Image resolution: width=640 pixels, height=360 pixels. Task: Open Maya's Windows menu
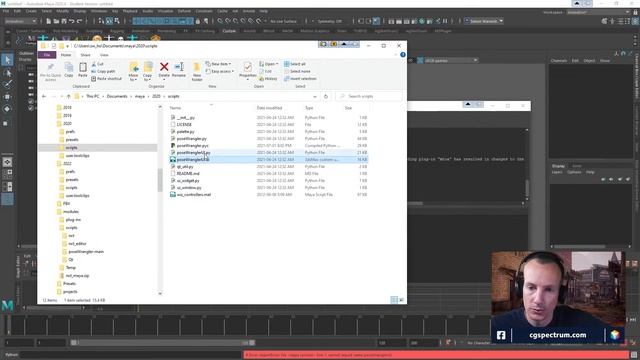pos(99,11)
